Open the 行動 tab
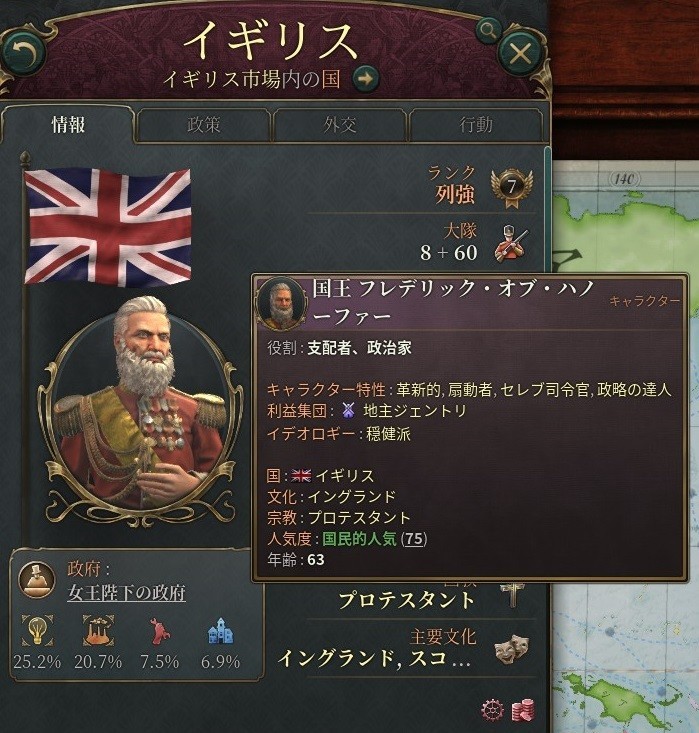The image size is (699, 733). click(x=476, y=125)
